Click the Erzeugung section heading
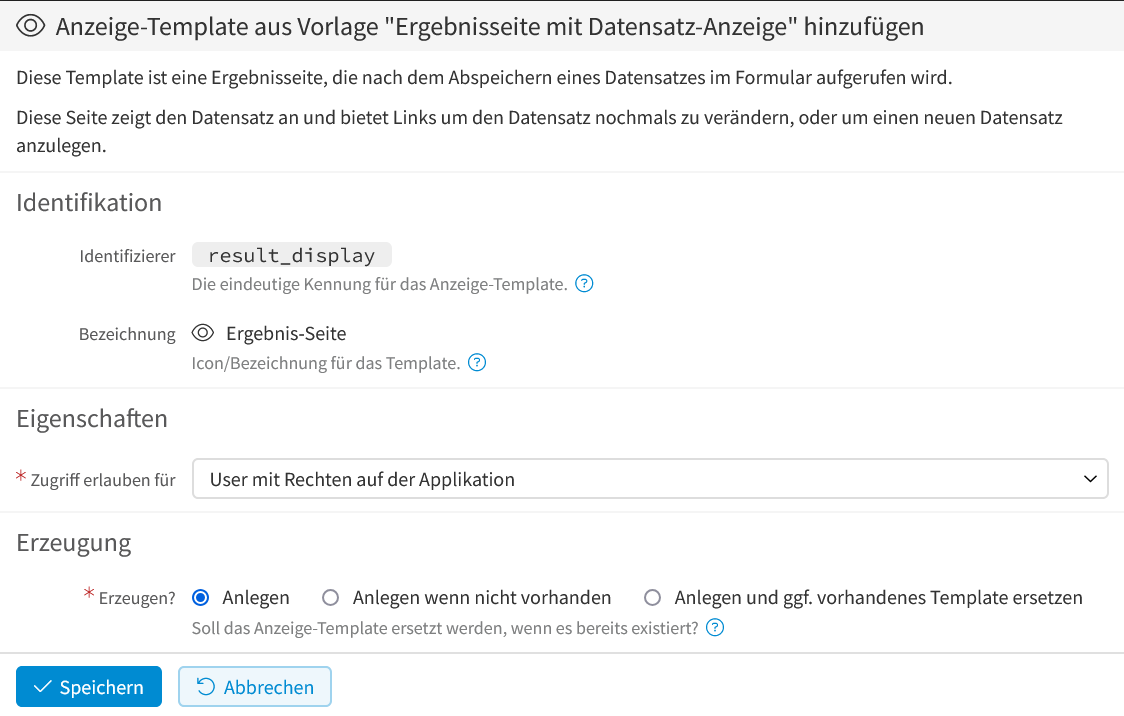The width and height of the screenshot is (1124, 716). tap(74, 543)
